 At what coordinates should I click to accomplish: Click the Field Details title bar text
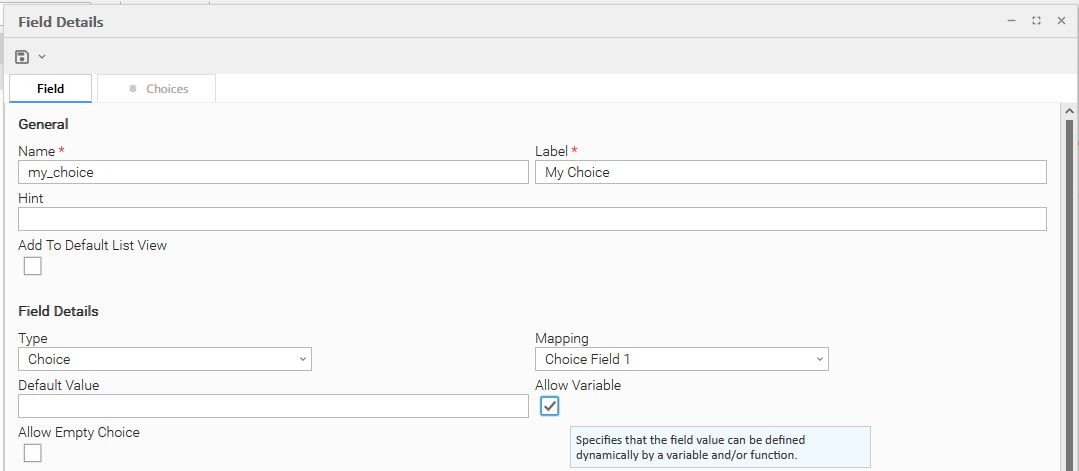60,22
